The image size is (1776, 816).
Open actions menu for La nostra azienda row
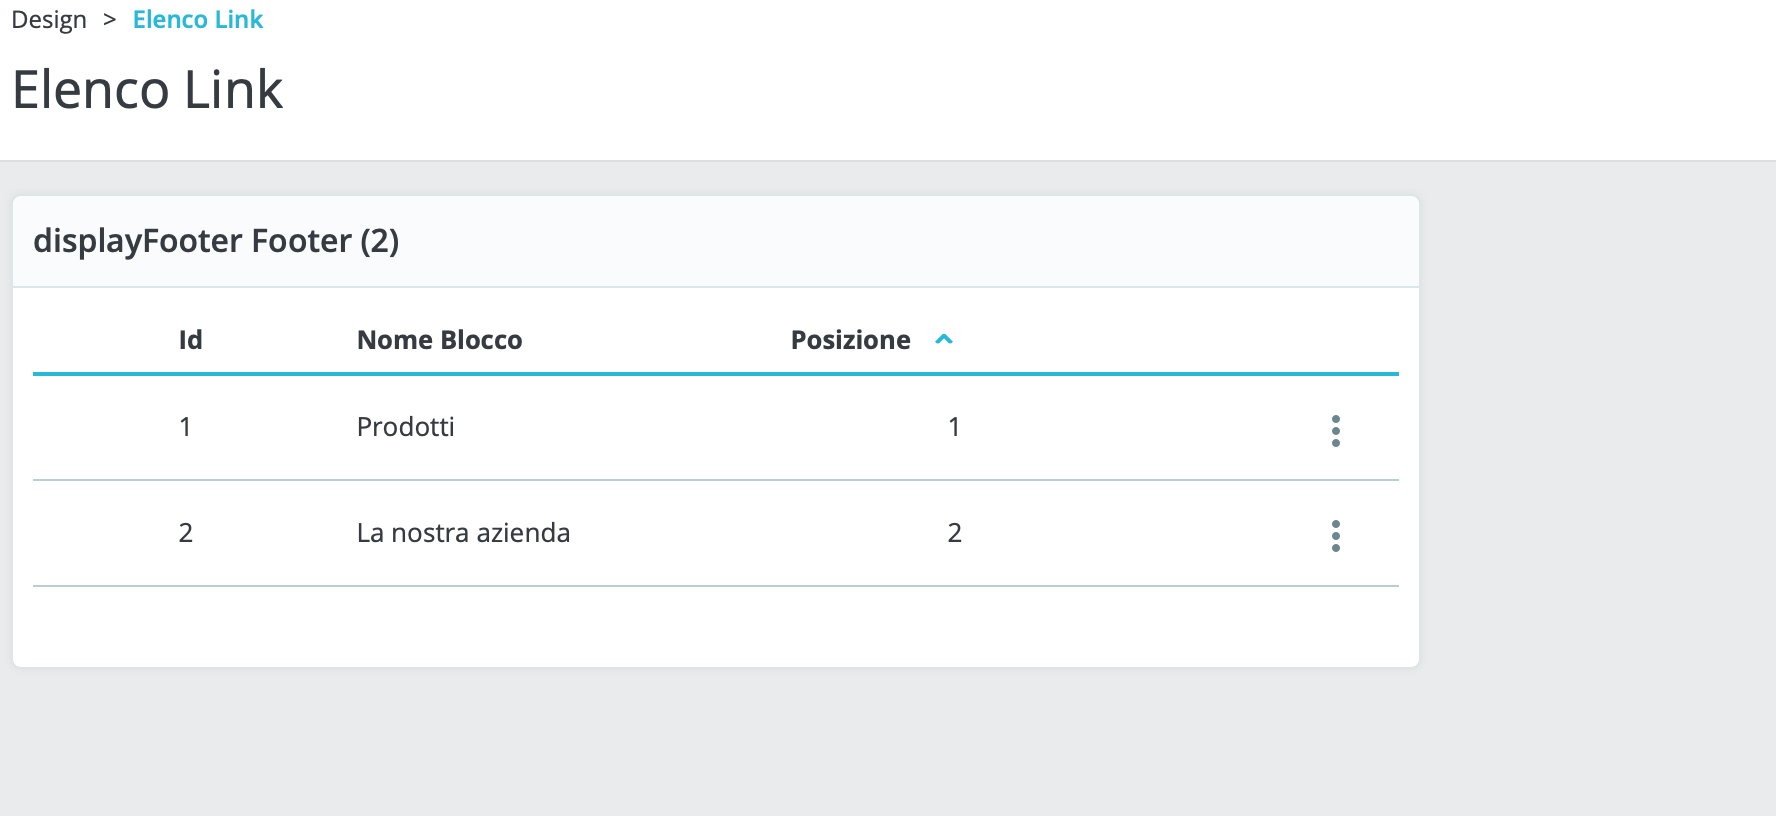click(1335, 536)
